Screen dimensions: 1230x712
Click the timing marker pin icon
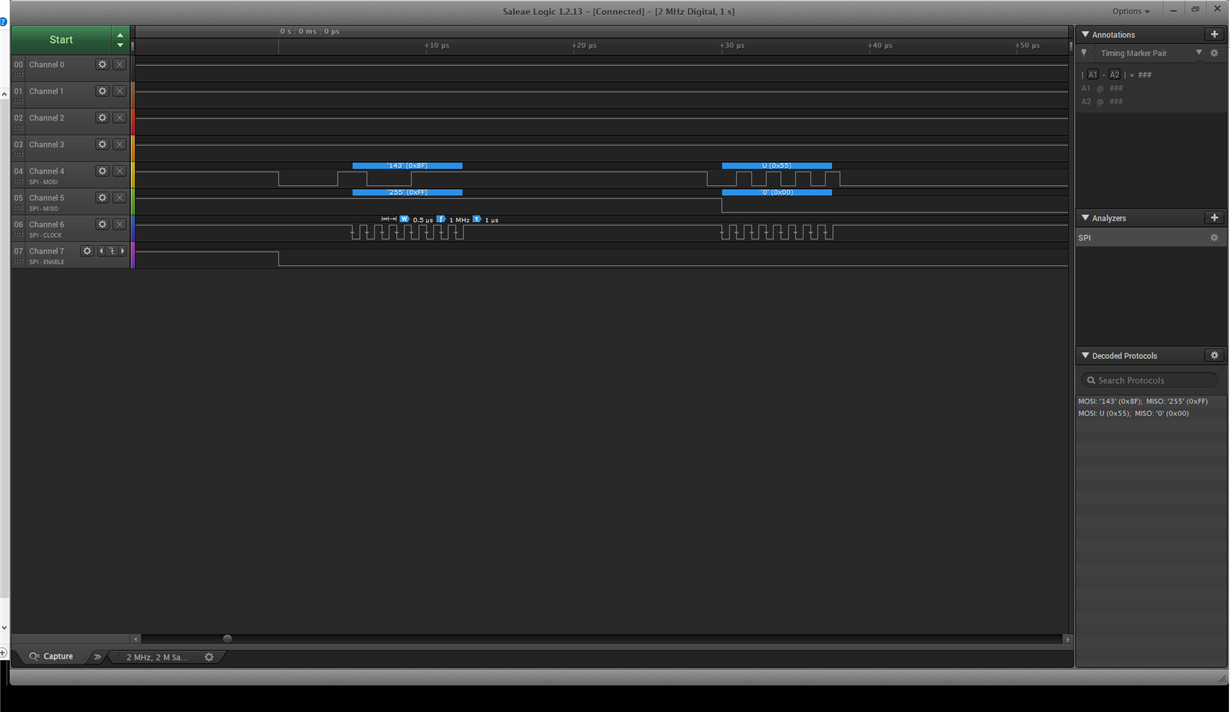pyautogui.click(x=1084, y=53)
